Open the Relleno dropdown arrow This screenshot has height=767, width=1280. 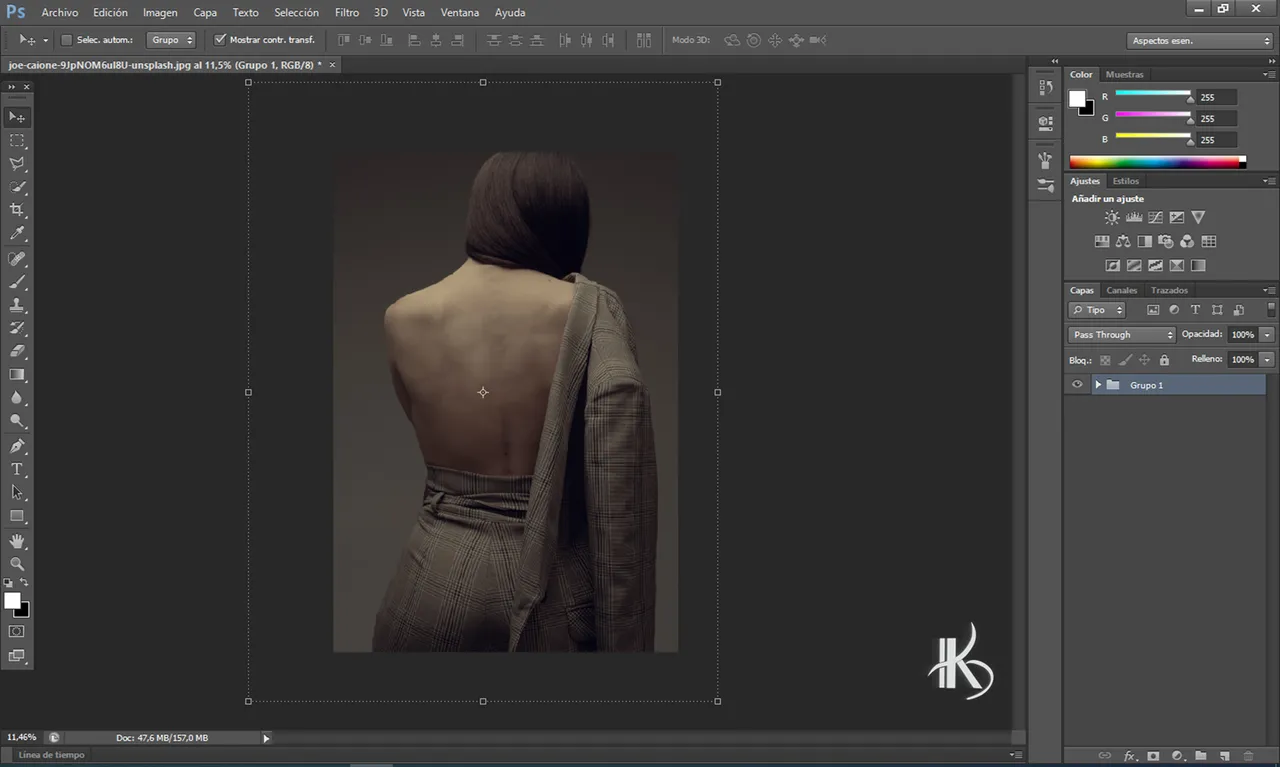(x=1267, y=359)
